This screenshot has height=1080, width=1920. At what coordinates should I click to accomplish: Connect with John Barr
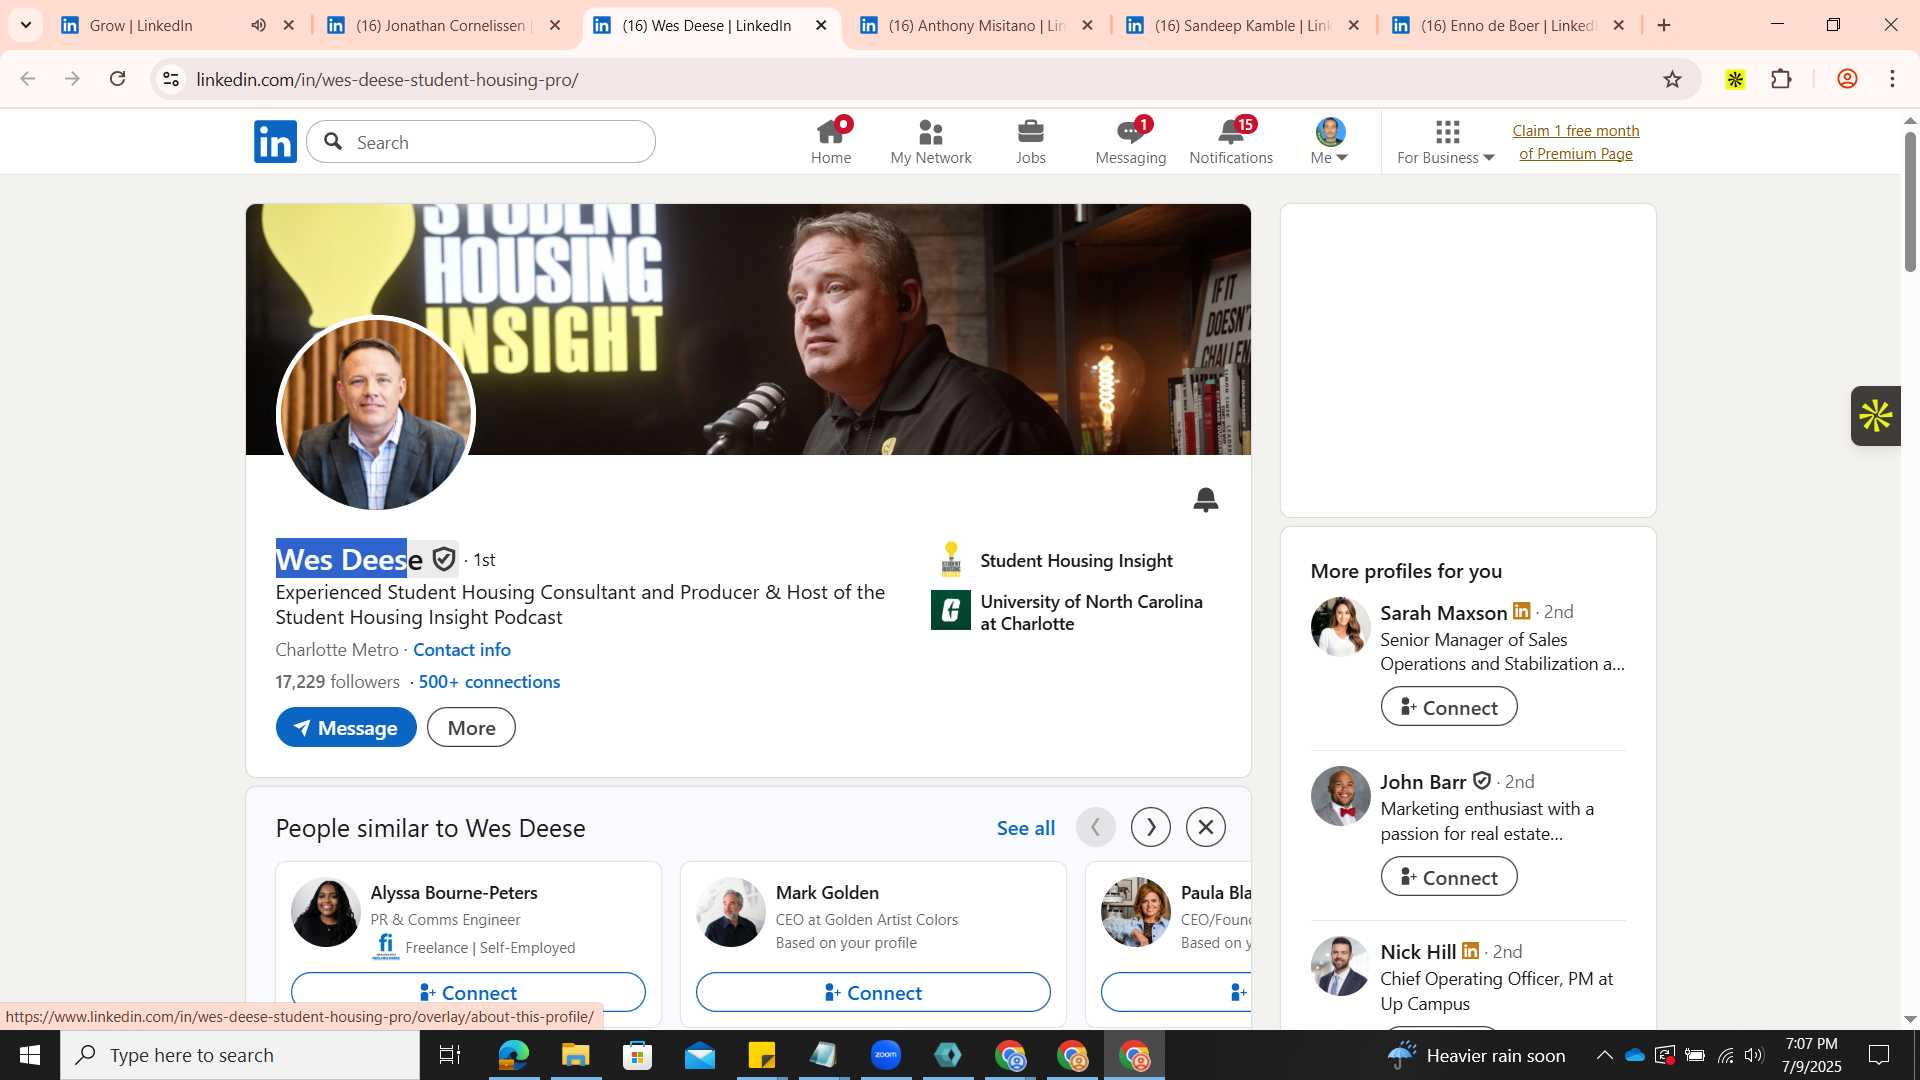[1449, 877]
